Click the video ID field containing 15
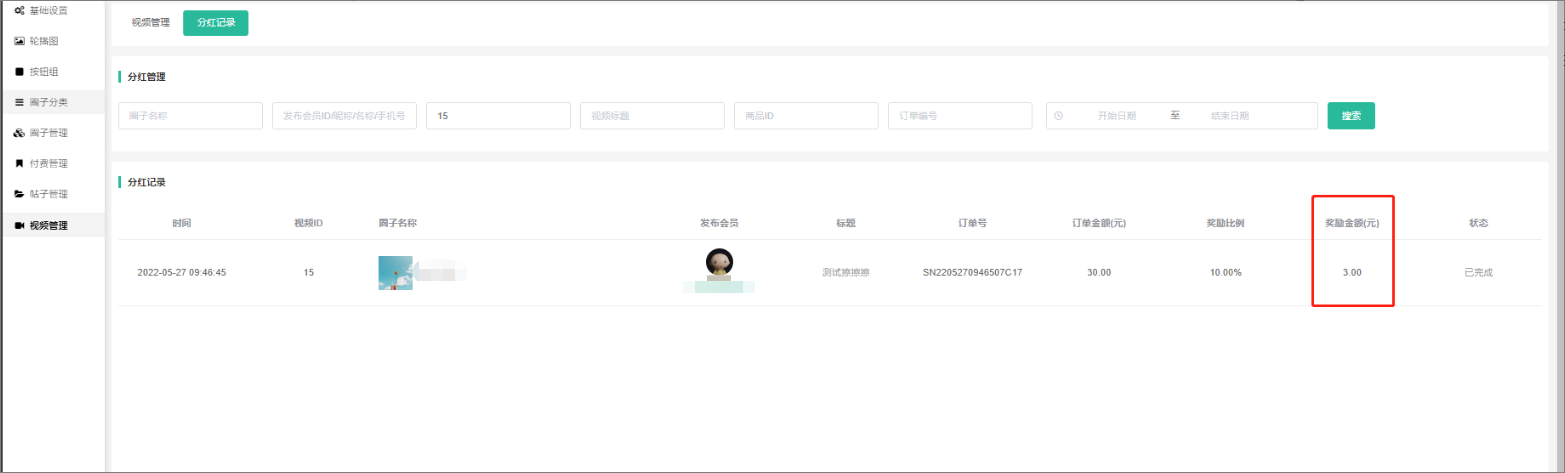 [x=498, y=116]
